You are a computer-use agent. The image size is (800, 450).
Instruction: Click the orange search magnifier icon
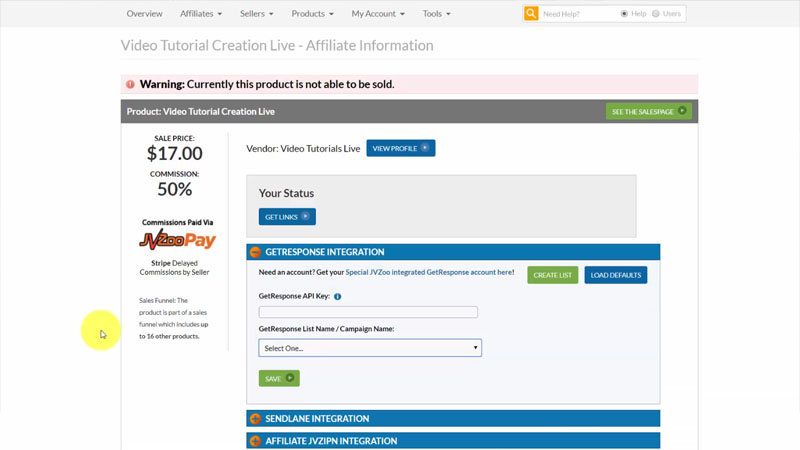tap(531, 14)
